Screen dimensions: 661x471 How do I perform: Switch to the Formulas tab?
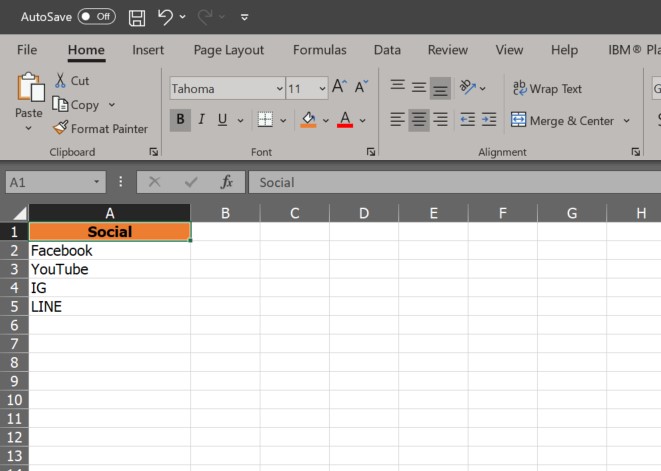tap(319, 50)
